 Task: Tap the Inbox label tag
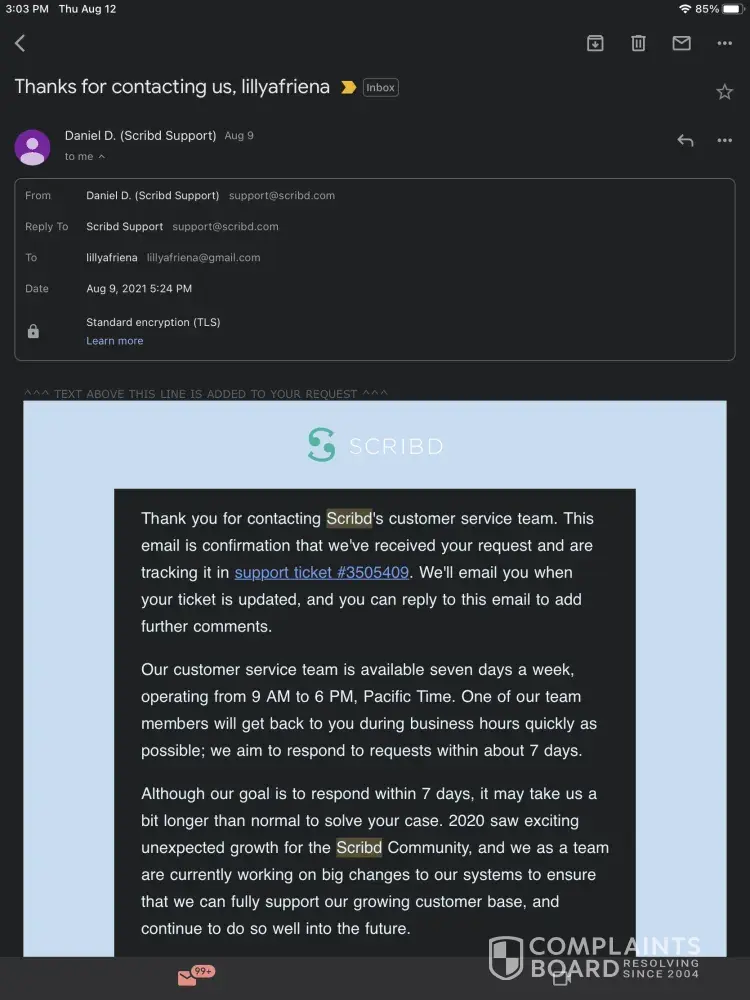tap(380, 88)
